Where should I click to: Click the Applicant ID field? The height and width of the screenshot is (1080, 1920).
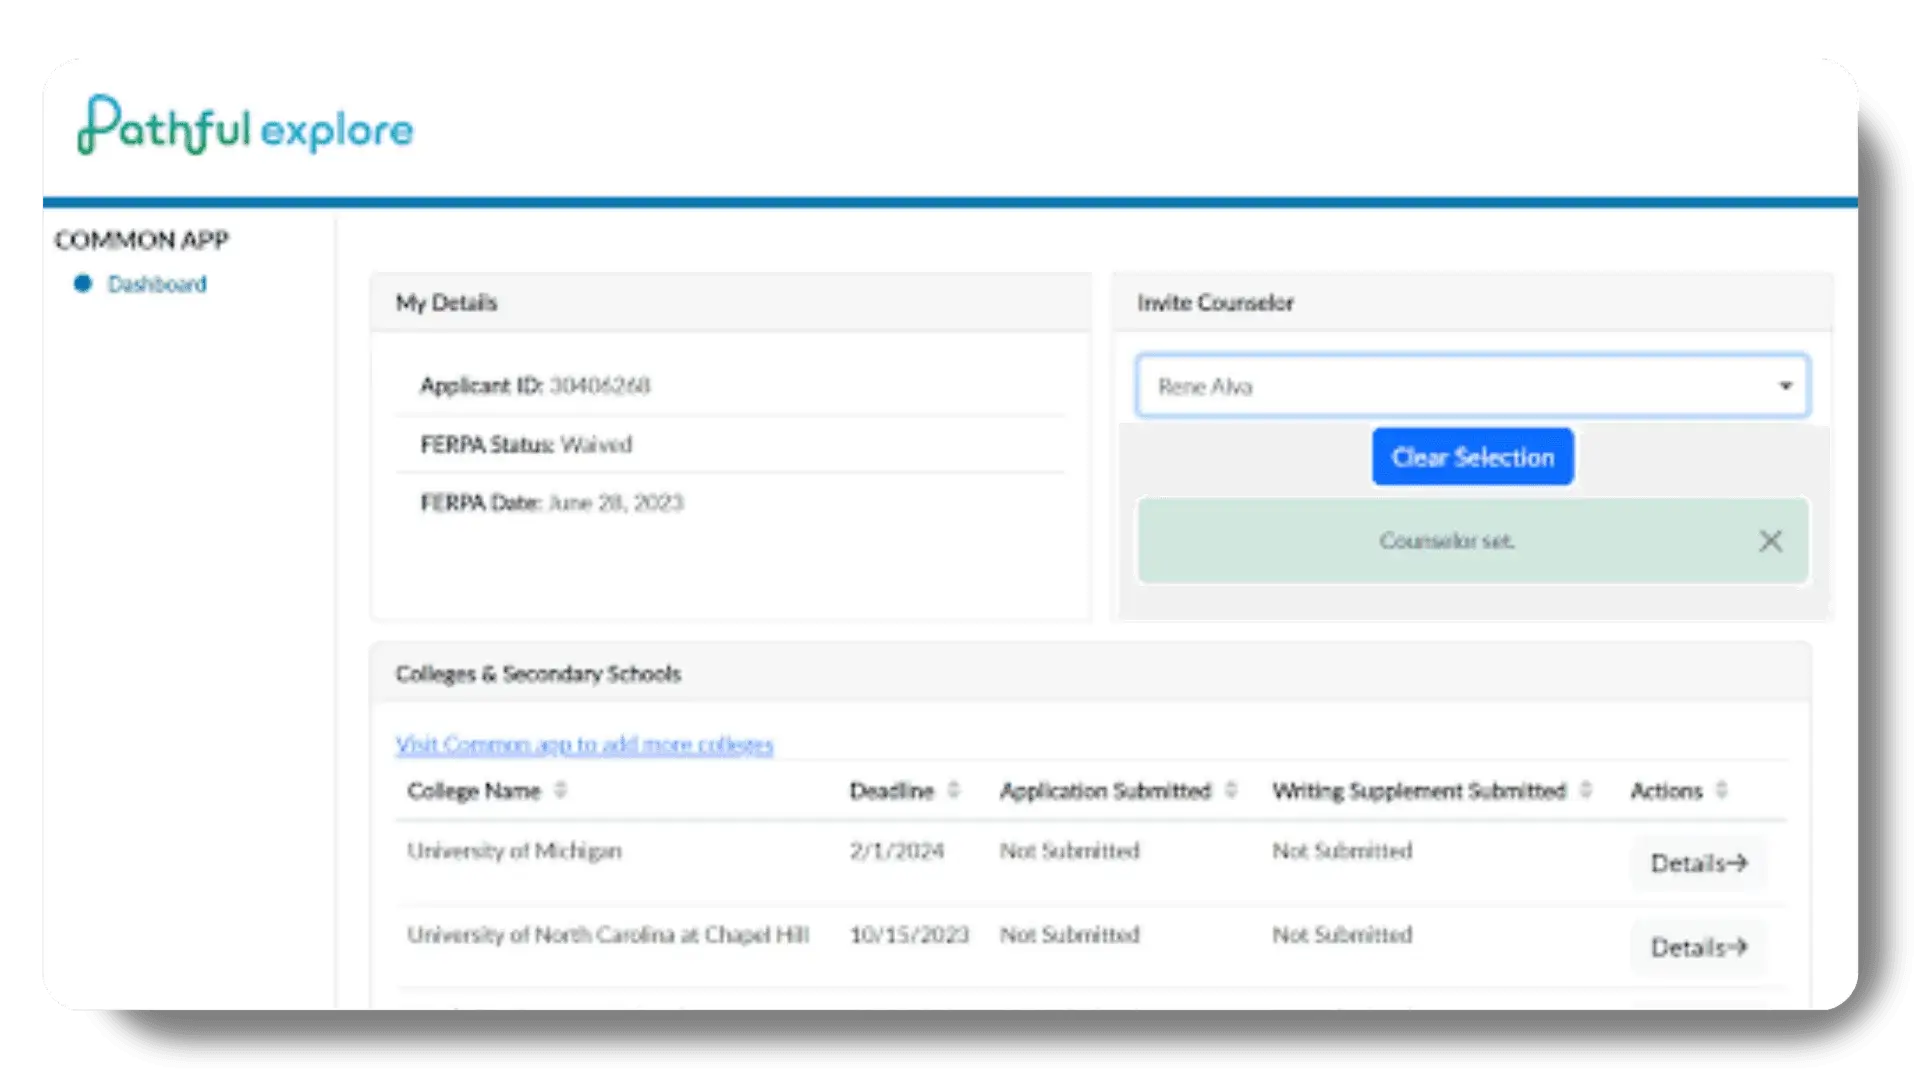click(535, 385)
